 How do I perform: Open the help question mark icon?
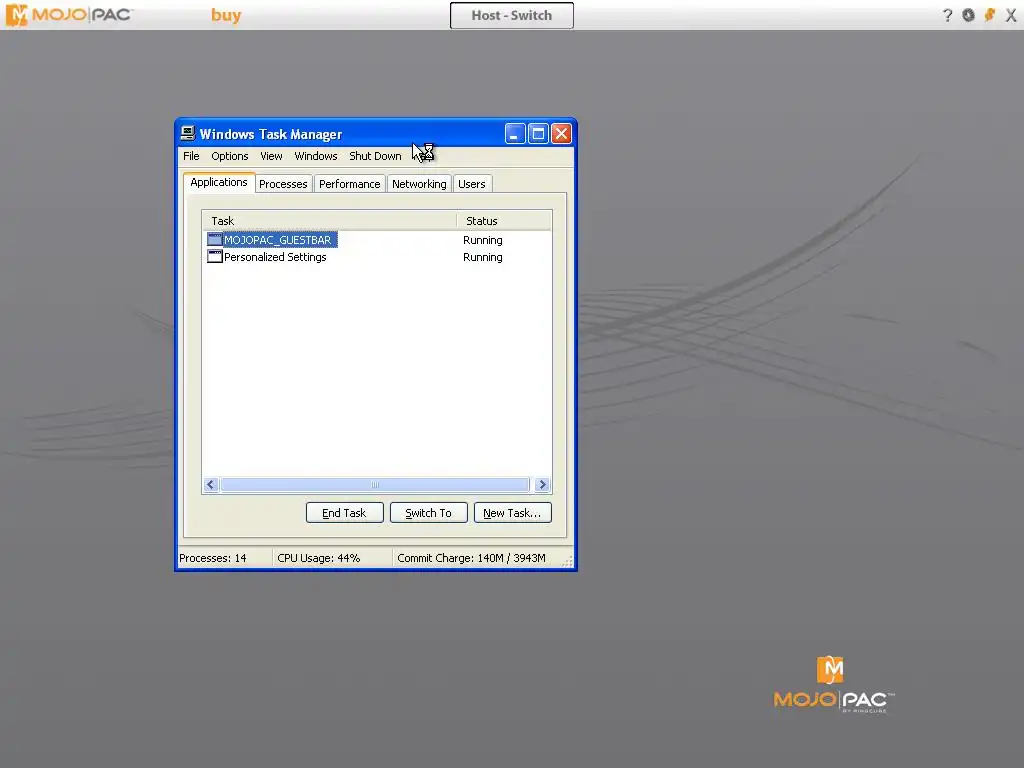point(948,15)
